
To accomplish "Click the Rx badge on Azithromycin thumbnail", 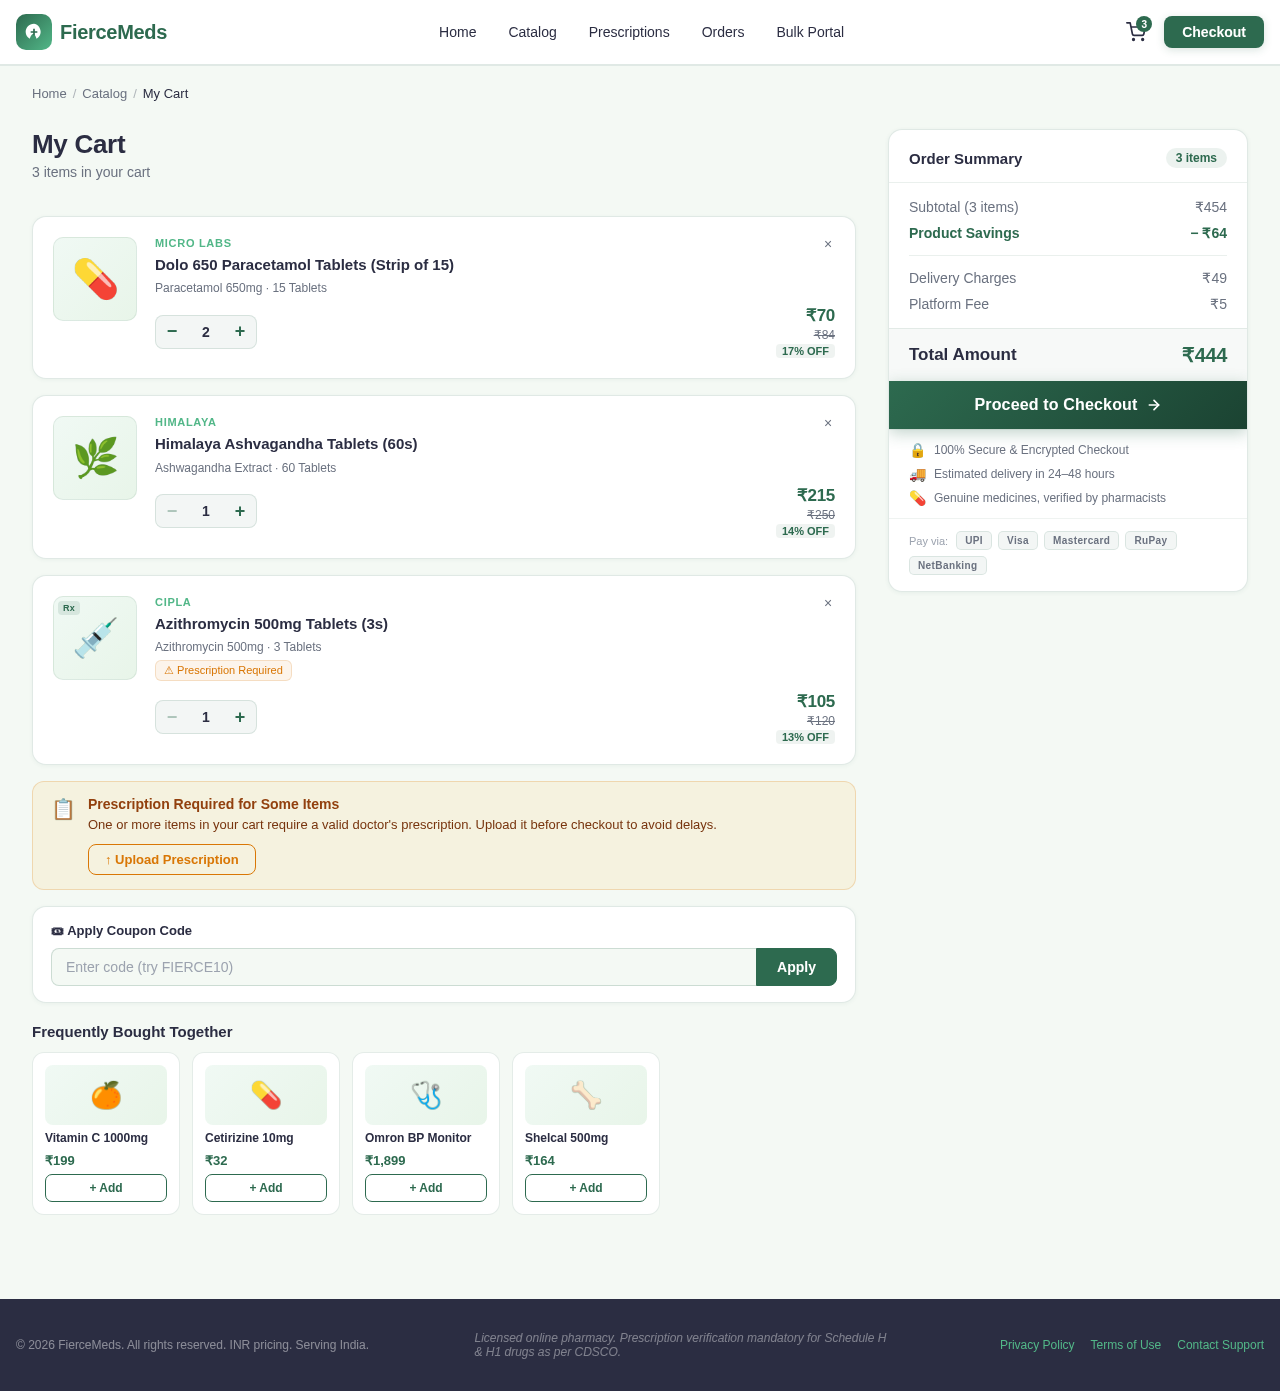I will click(x=67, y=607).
